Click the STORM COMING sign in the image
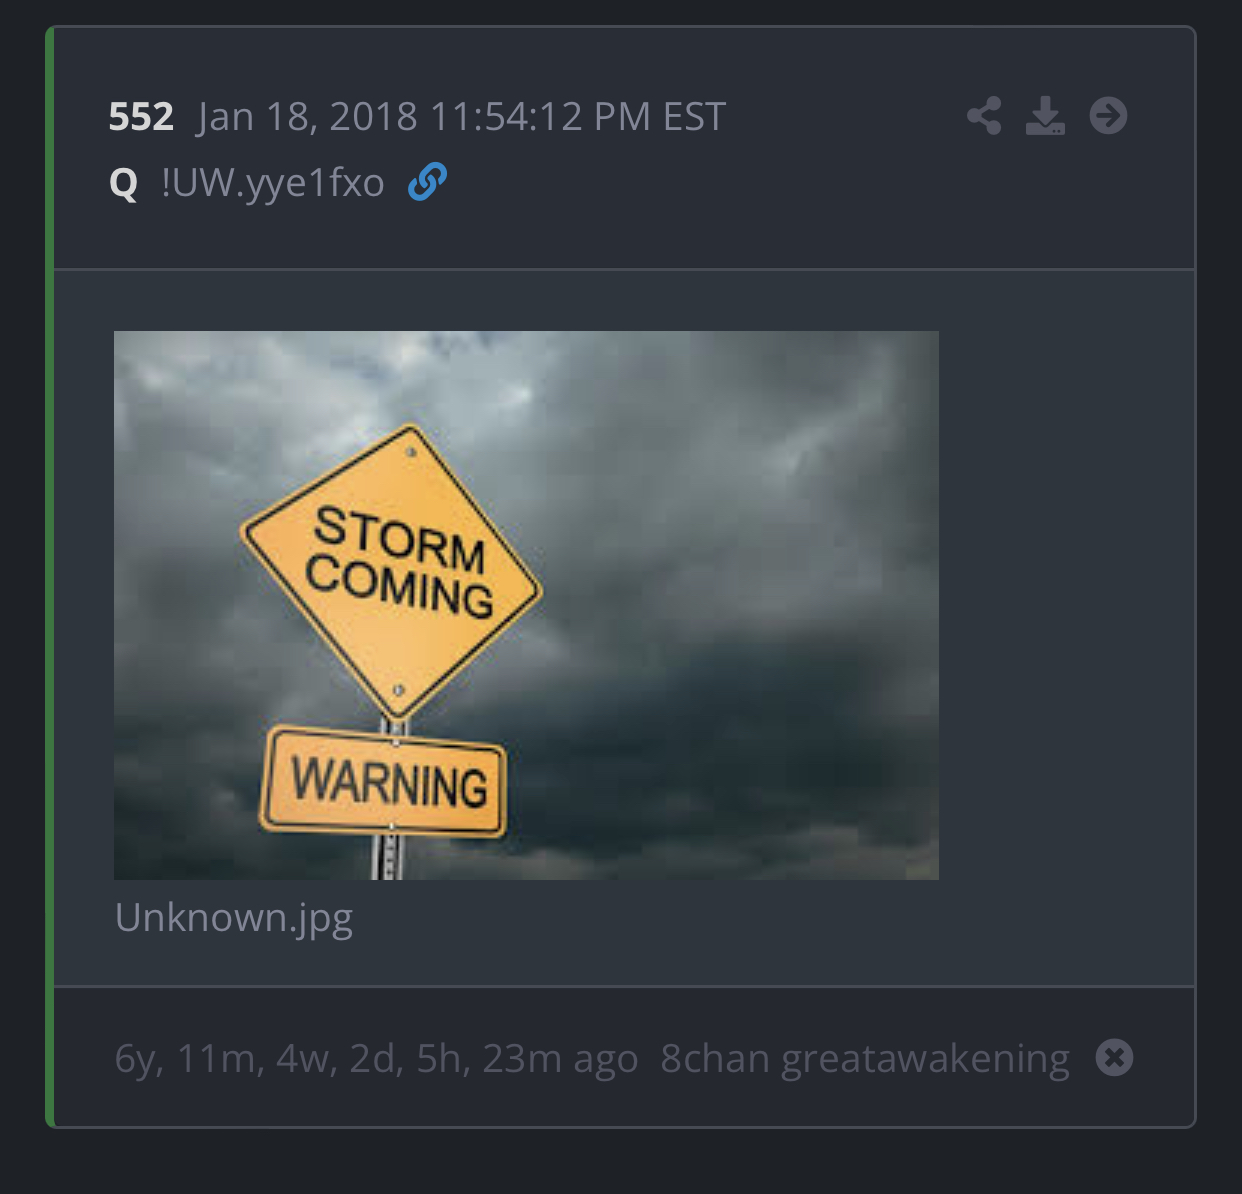This screenshot has width=1242, height=1194. point(393,570)
